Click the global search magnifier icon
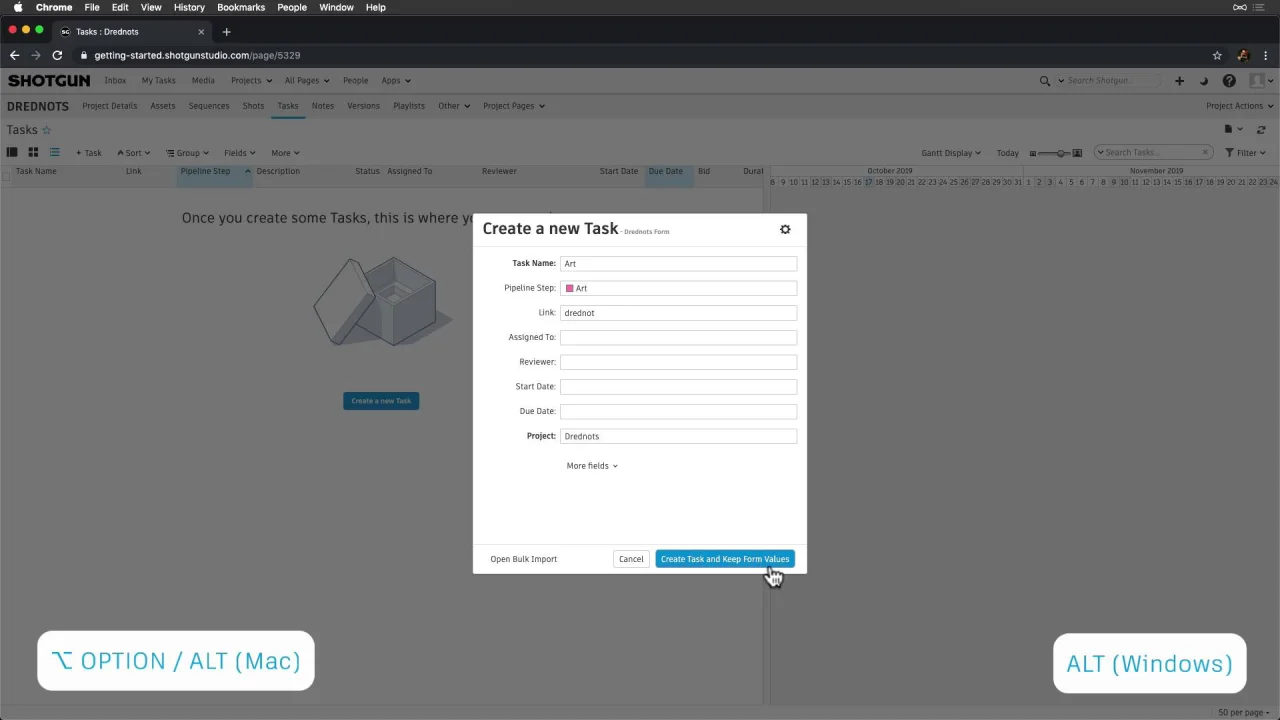 [1045, 81]
